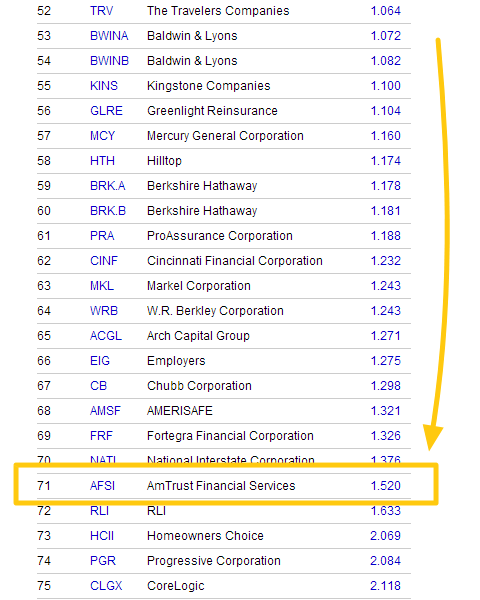Screen dimensions: 480x600
Task: Select the KINS ticker link
Action: 104,86
